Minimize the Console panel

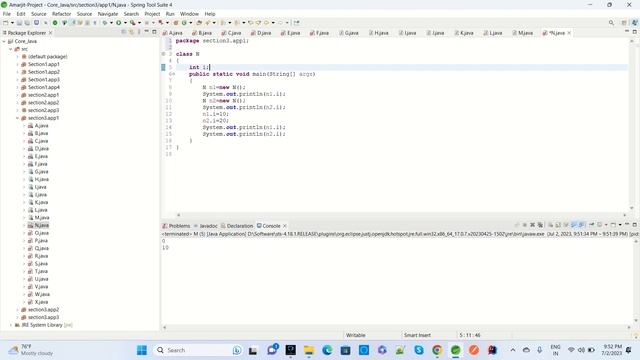coord(627,224)
